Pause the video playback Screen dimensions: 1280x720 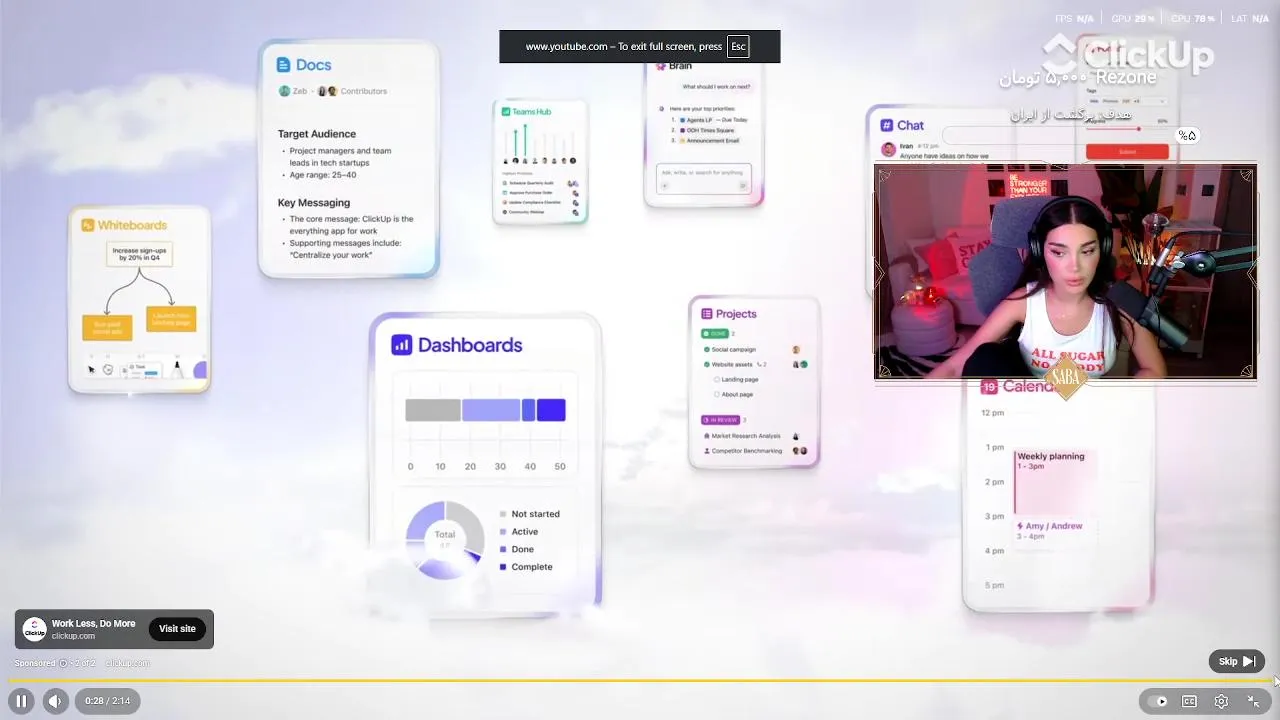click(x=21, y=701)
